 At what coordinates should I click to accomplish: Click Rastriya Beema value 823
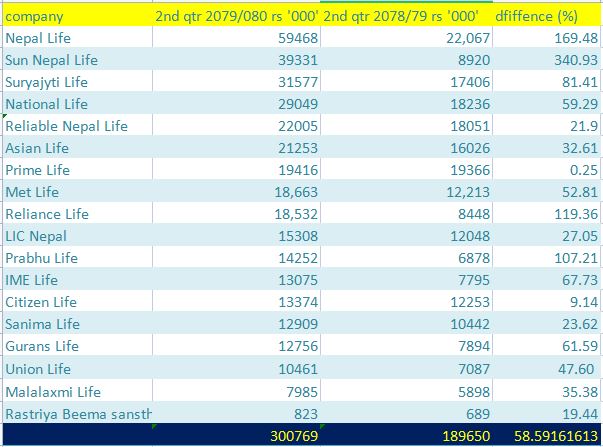(237, 414)
